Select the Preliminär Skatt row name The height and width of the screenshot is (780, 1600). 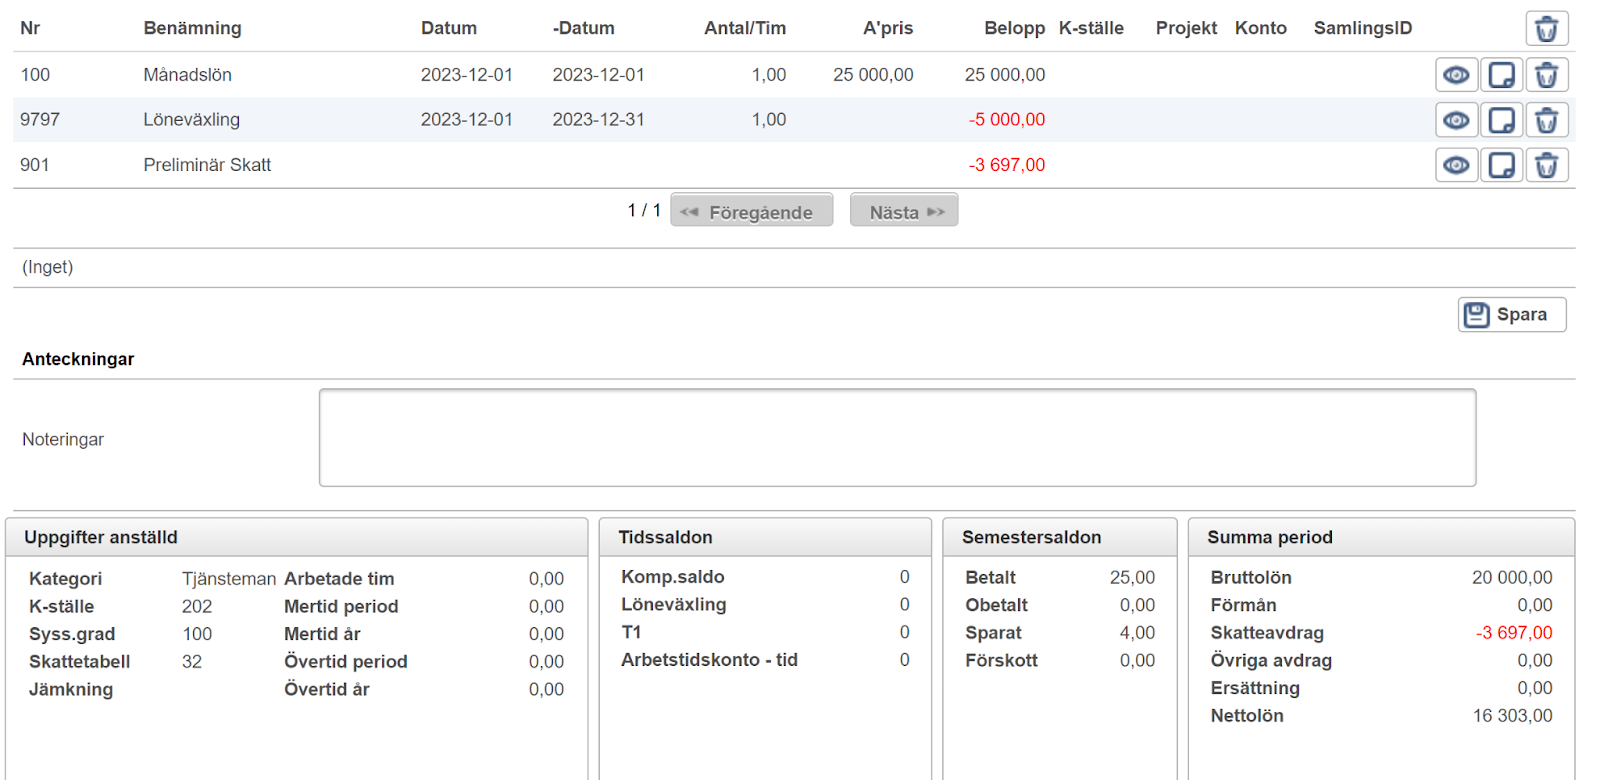coord(207,165)
